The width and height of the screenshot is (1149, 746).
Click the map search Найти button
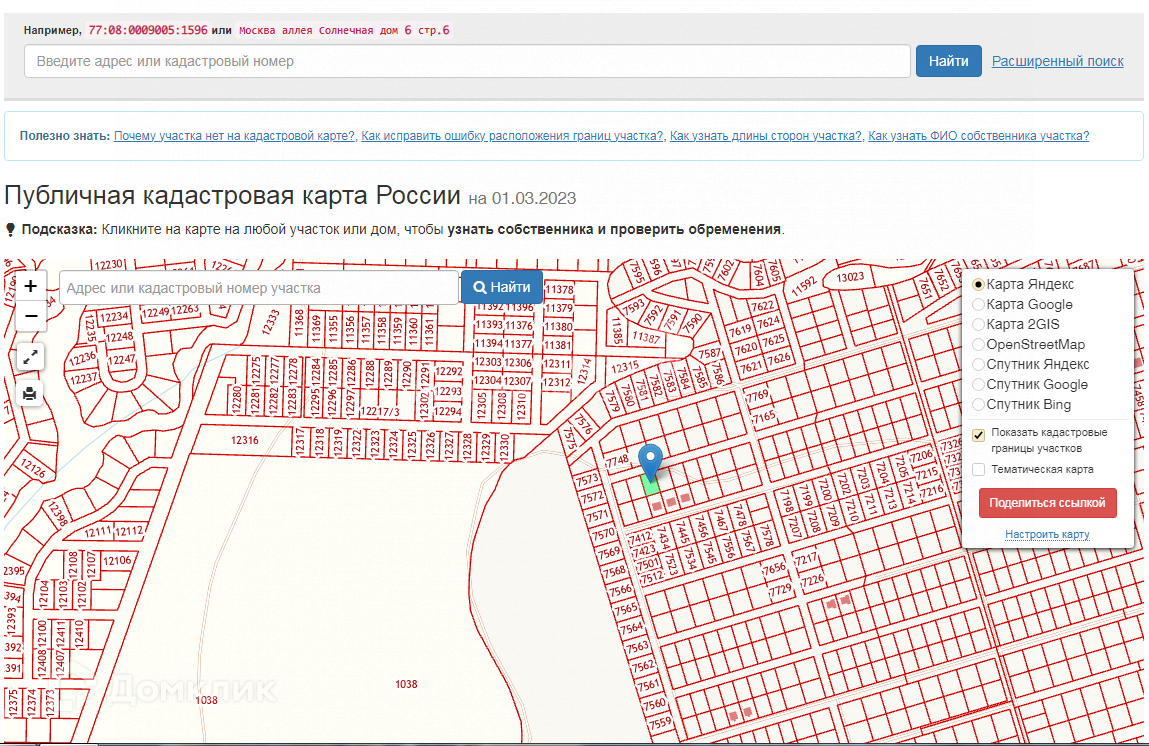(x=502, y=287)
